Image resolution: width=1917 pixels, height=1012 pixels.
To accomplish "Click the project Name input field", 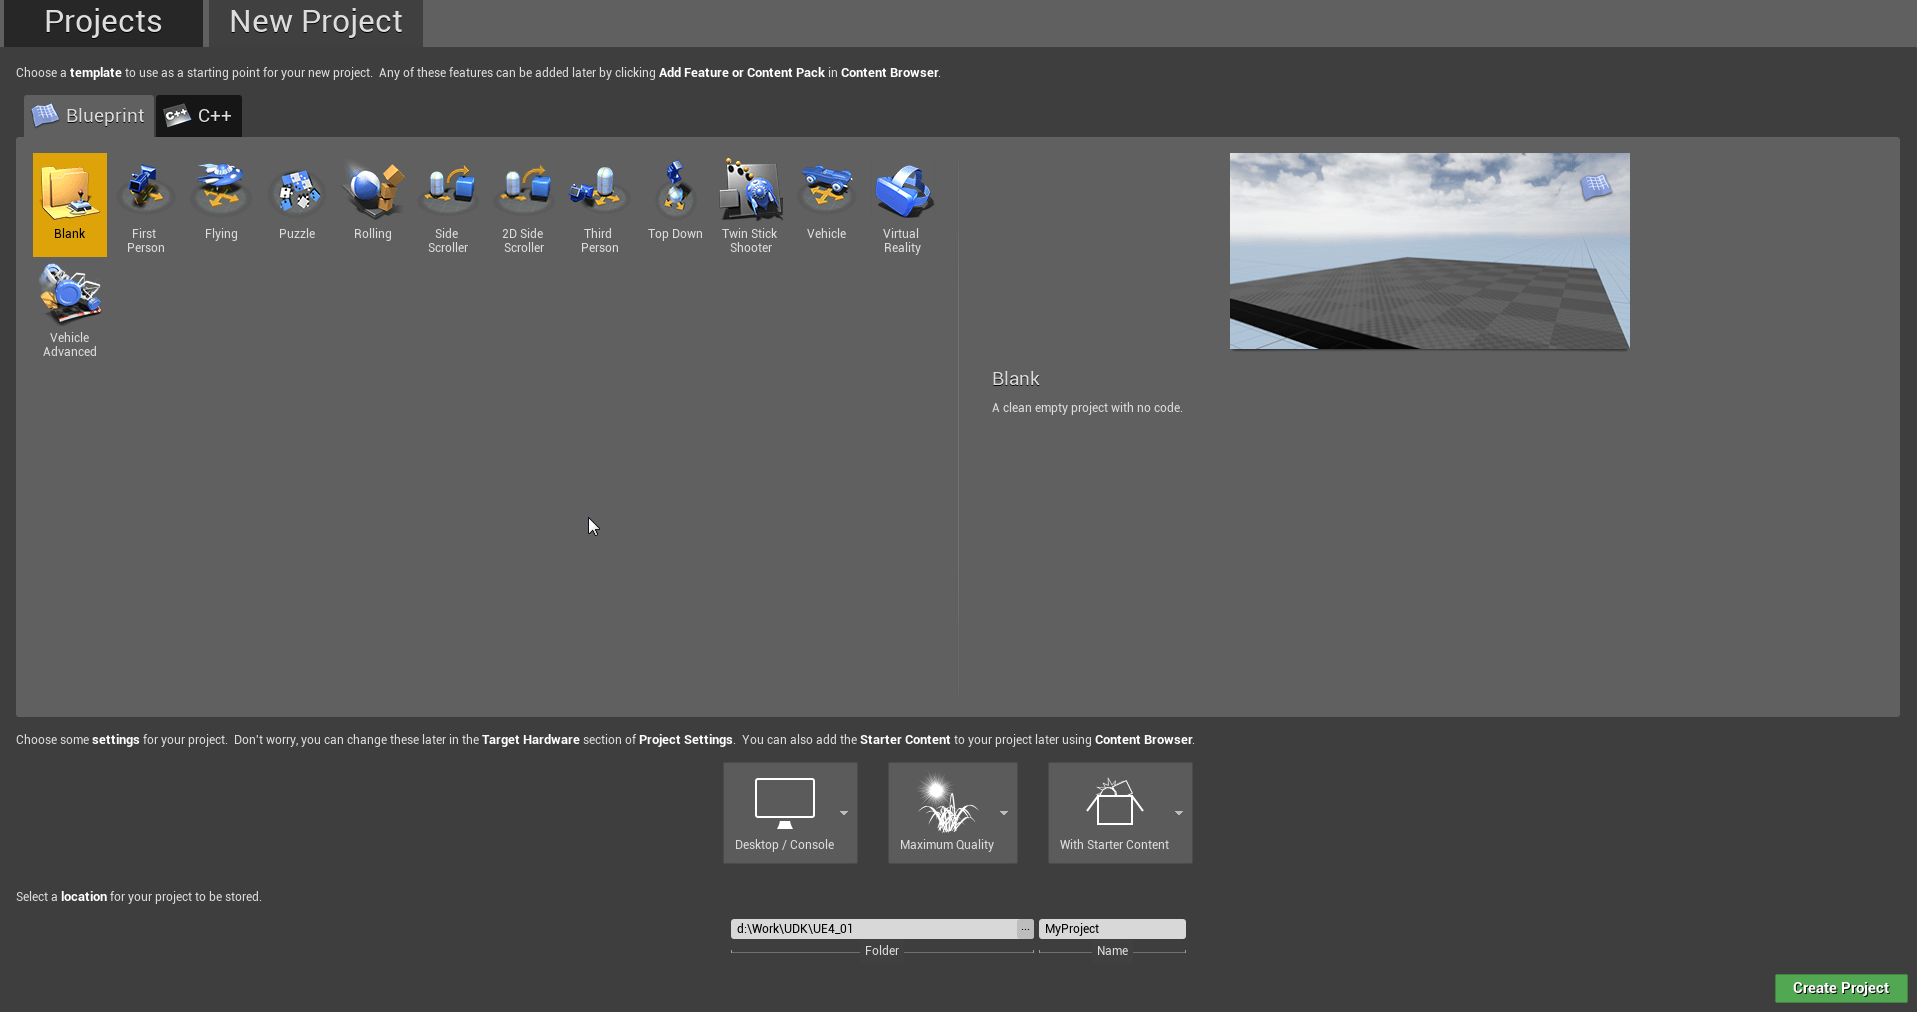I will (1112, 929).
